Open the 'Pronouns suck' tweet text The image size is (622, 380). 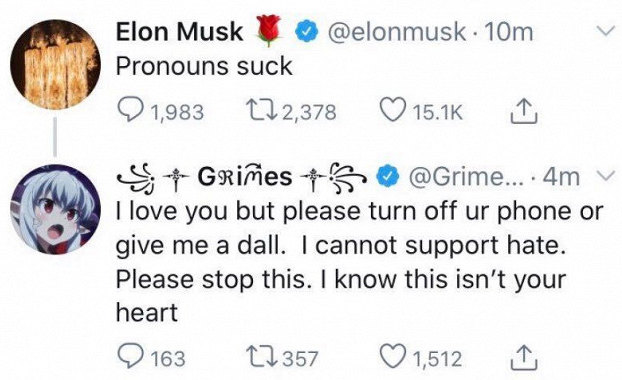pos(204,66)
